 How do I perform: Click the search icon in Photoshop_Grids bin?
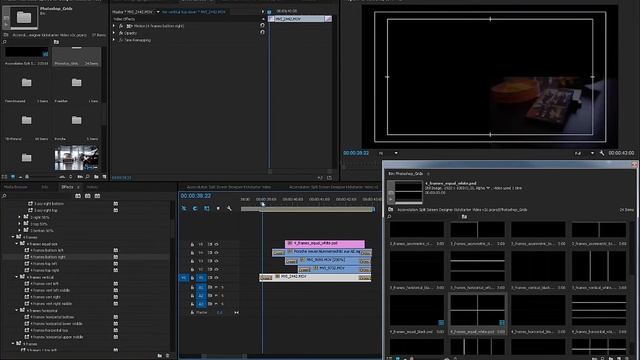(389, 216)
